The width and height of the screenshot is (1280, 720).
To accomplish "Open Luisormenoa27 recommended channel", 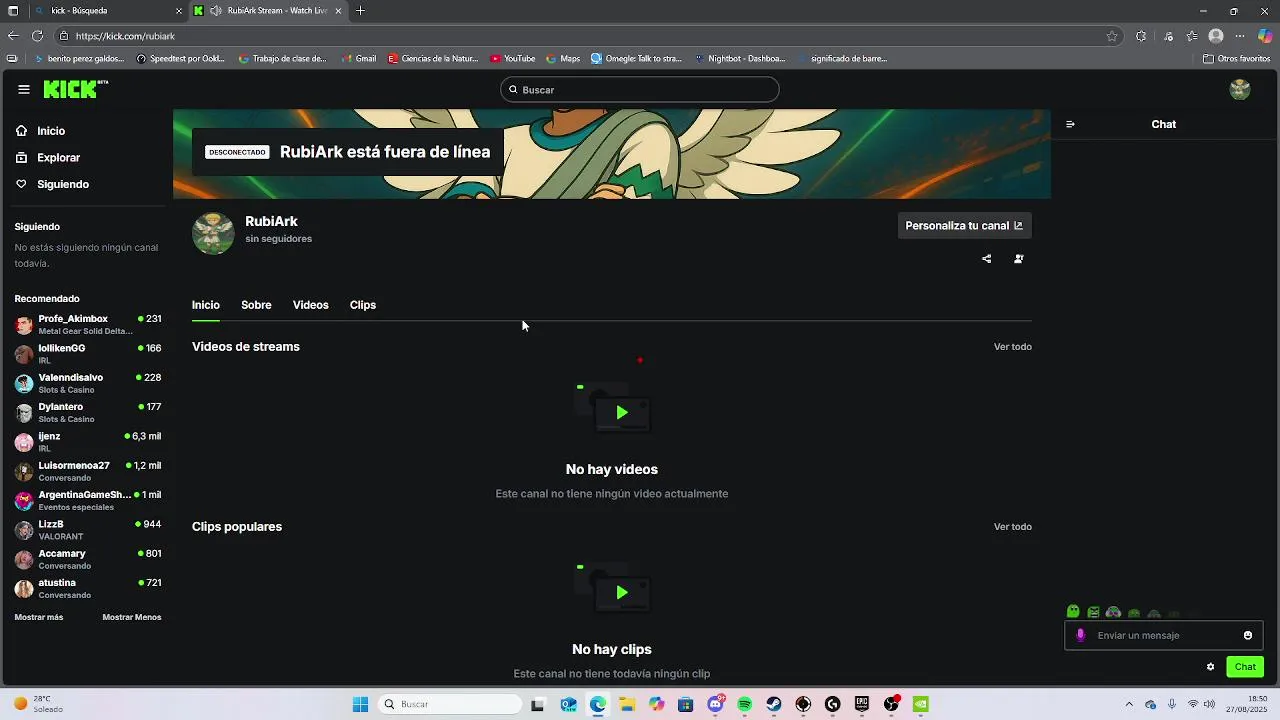I will (x=88, y=471).
